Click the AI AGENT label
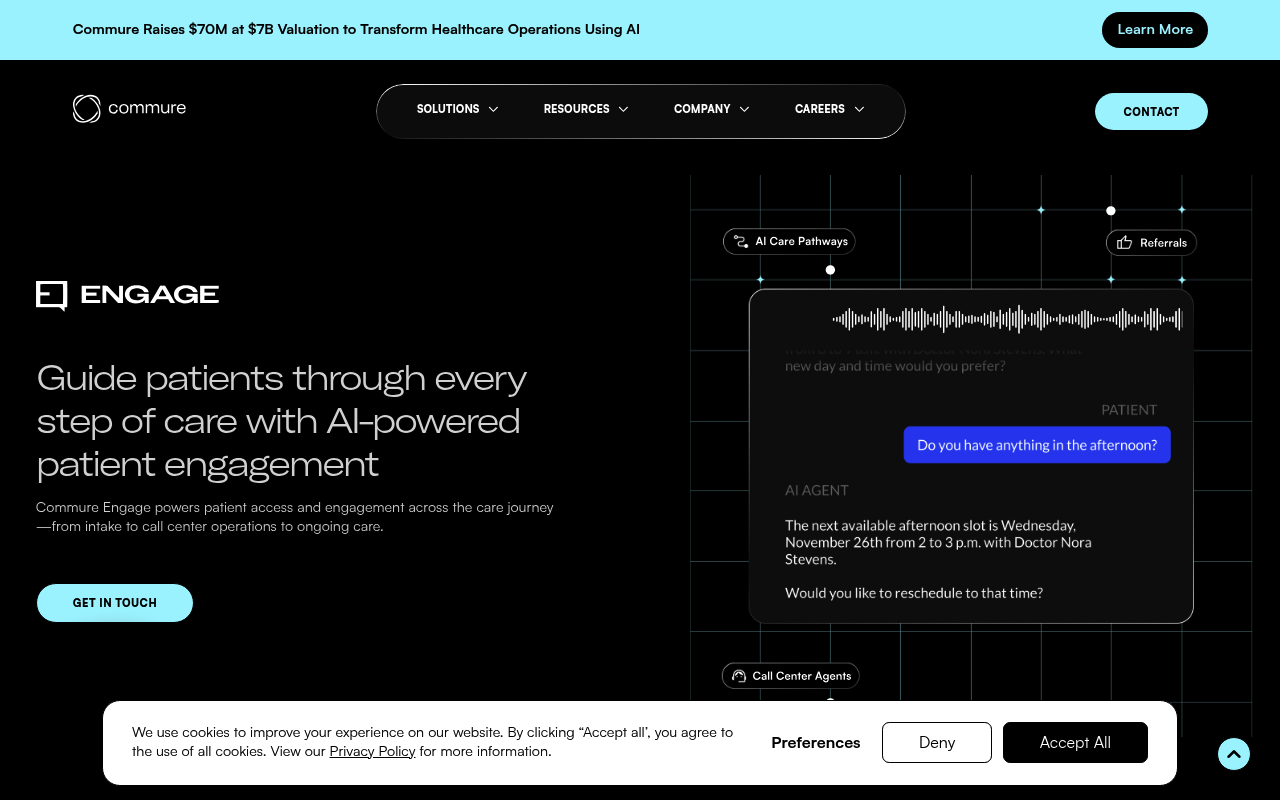1280x800 pixels. point(817,490)
